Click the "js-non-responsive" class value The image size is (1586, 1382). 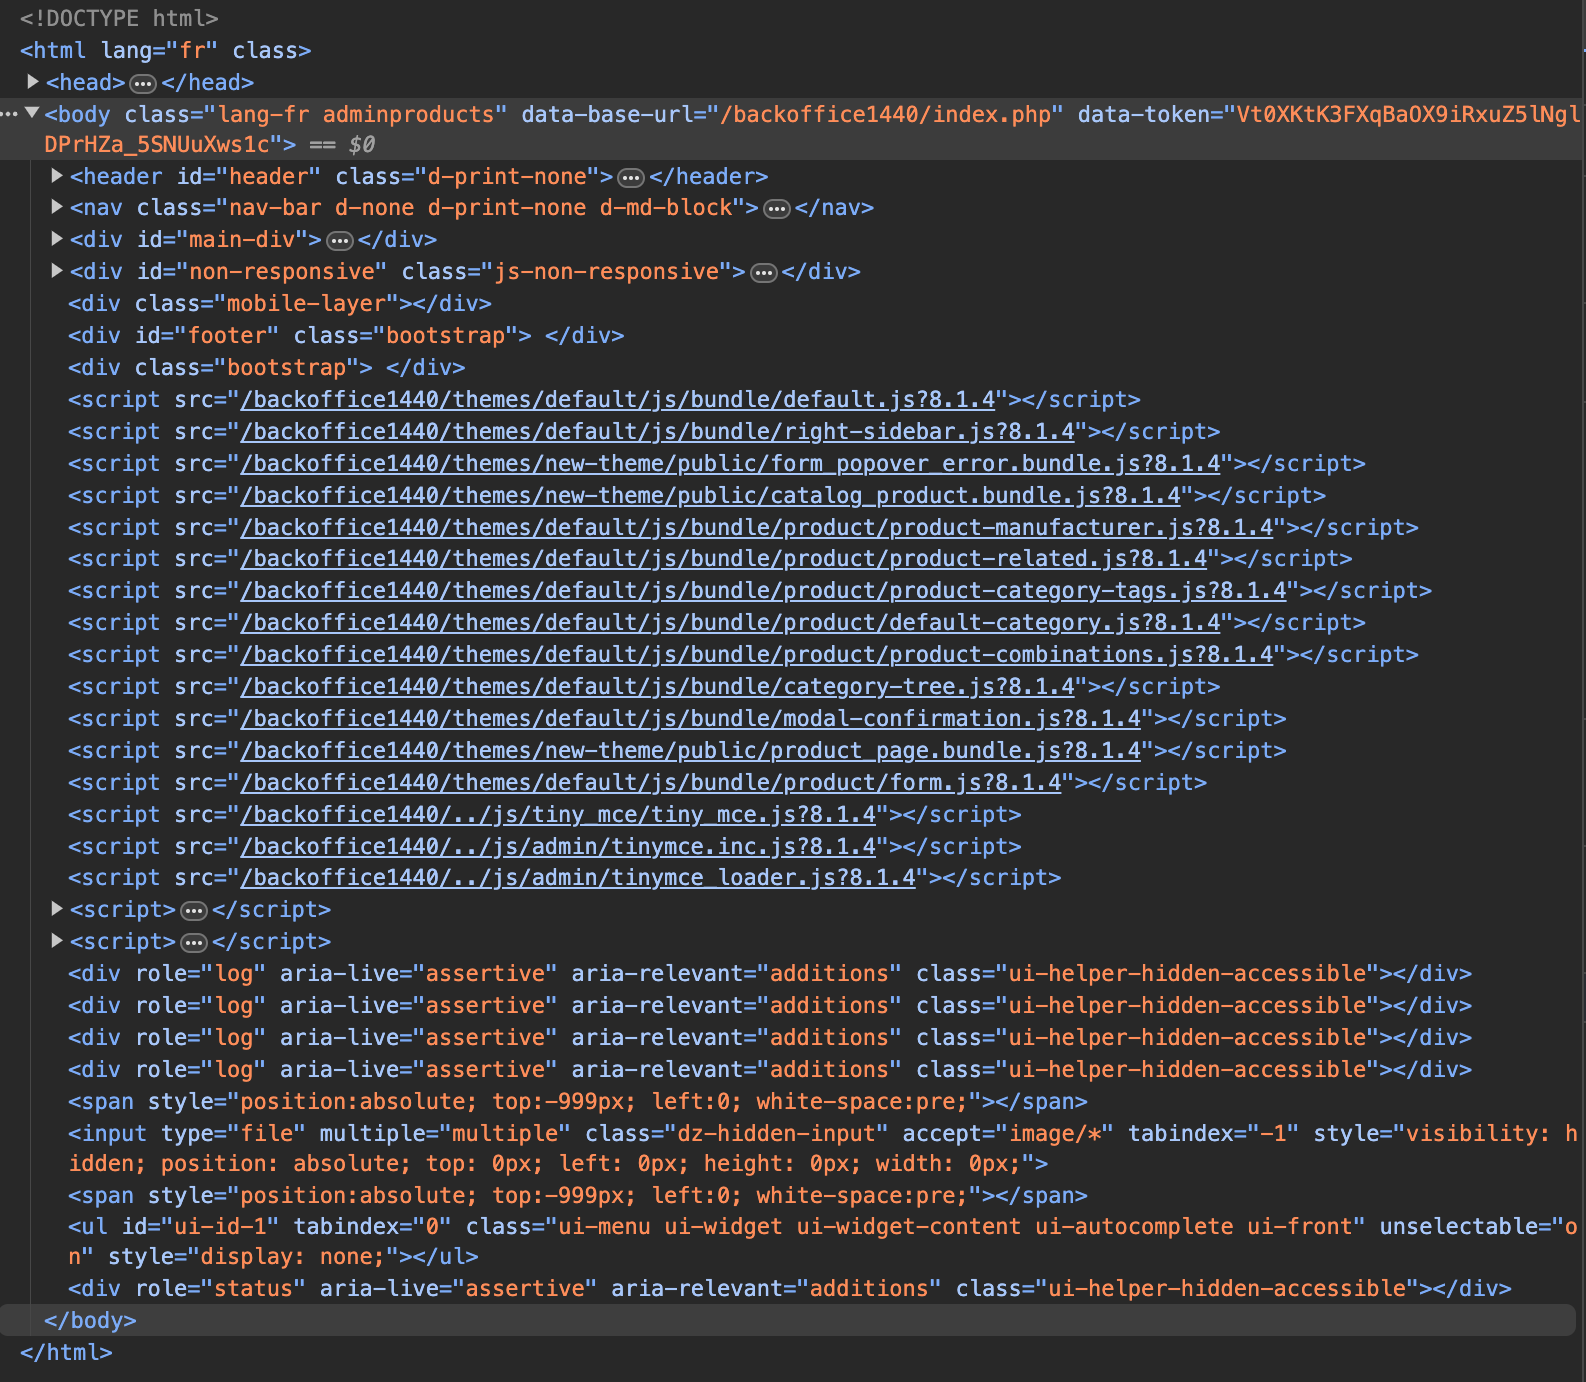(607, 271)
